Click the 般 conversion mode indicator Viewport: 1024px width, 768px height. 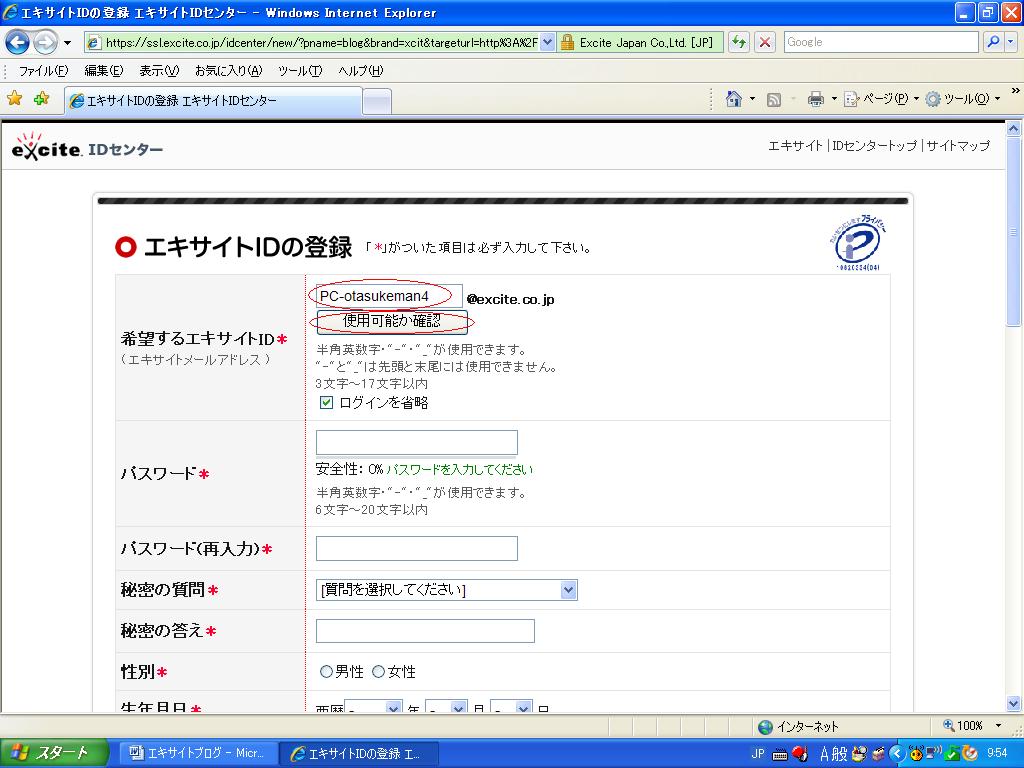(839, 754)
